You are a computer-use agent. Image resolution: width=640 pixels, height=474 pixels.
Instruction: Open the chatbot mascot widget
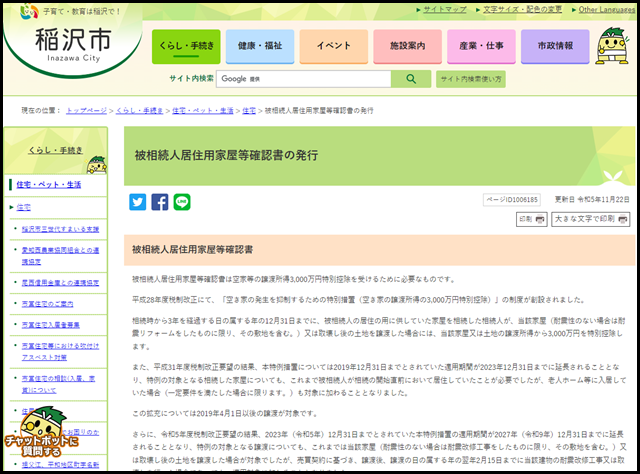click(41, 432)
